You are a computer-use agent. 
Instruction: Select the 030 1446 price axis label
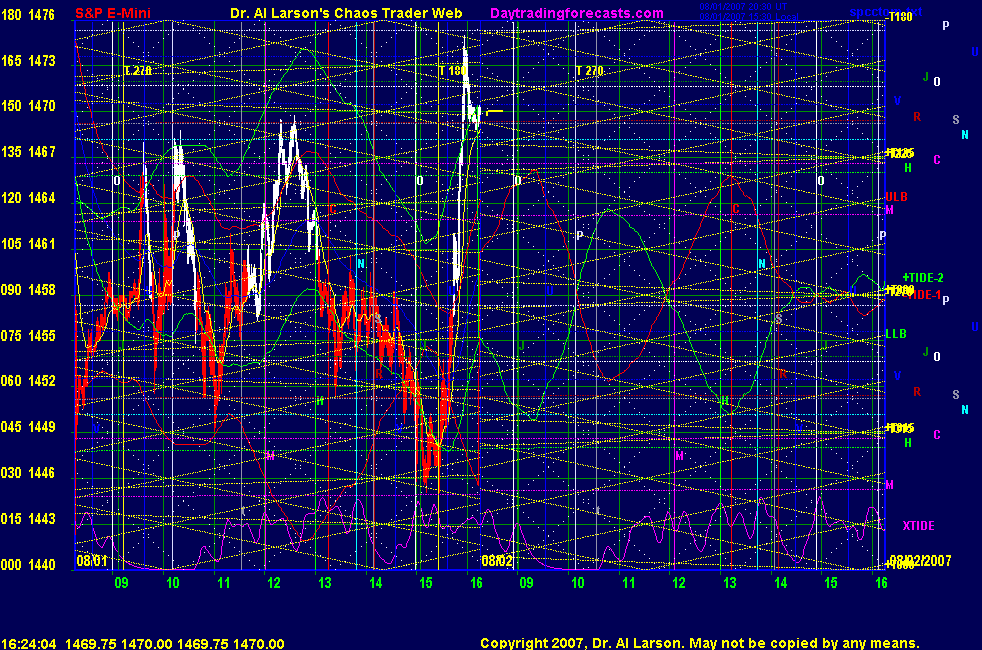click(28, 473)
